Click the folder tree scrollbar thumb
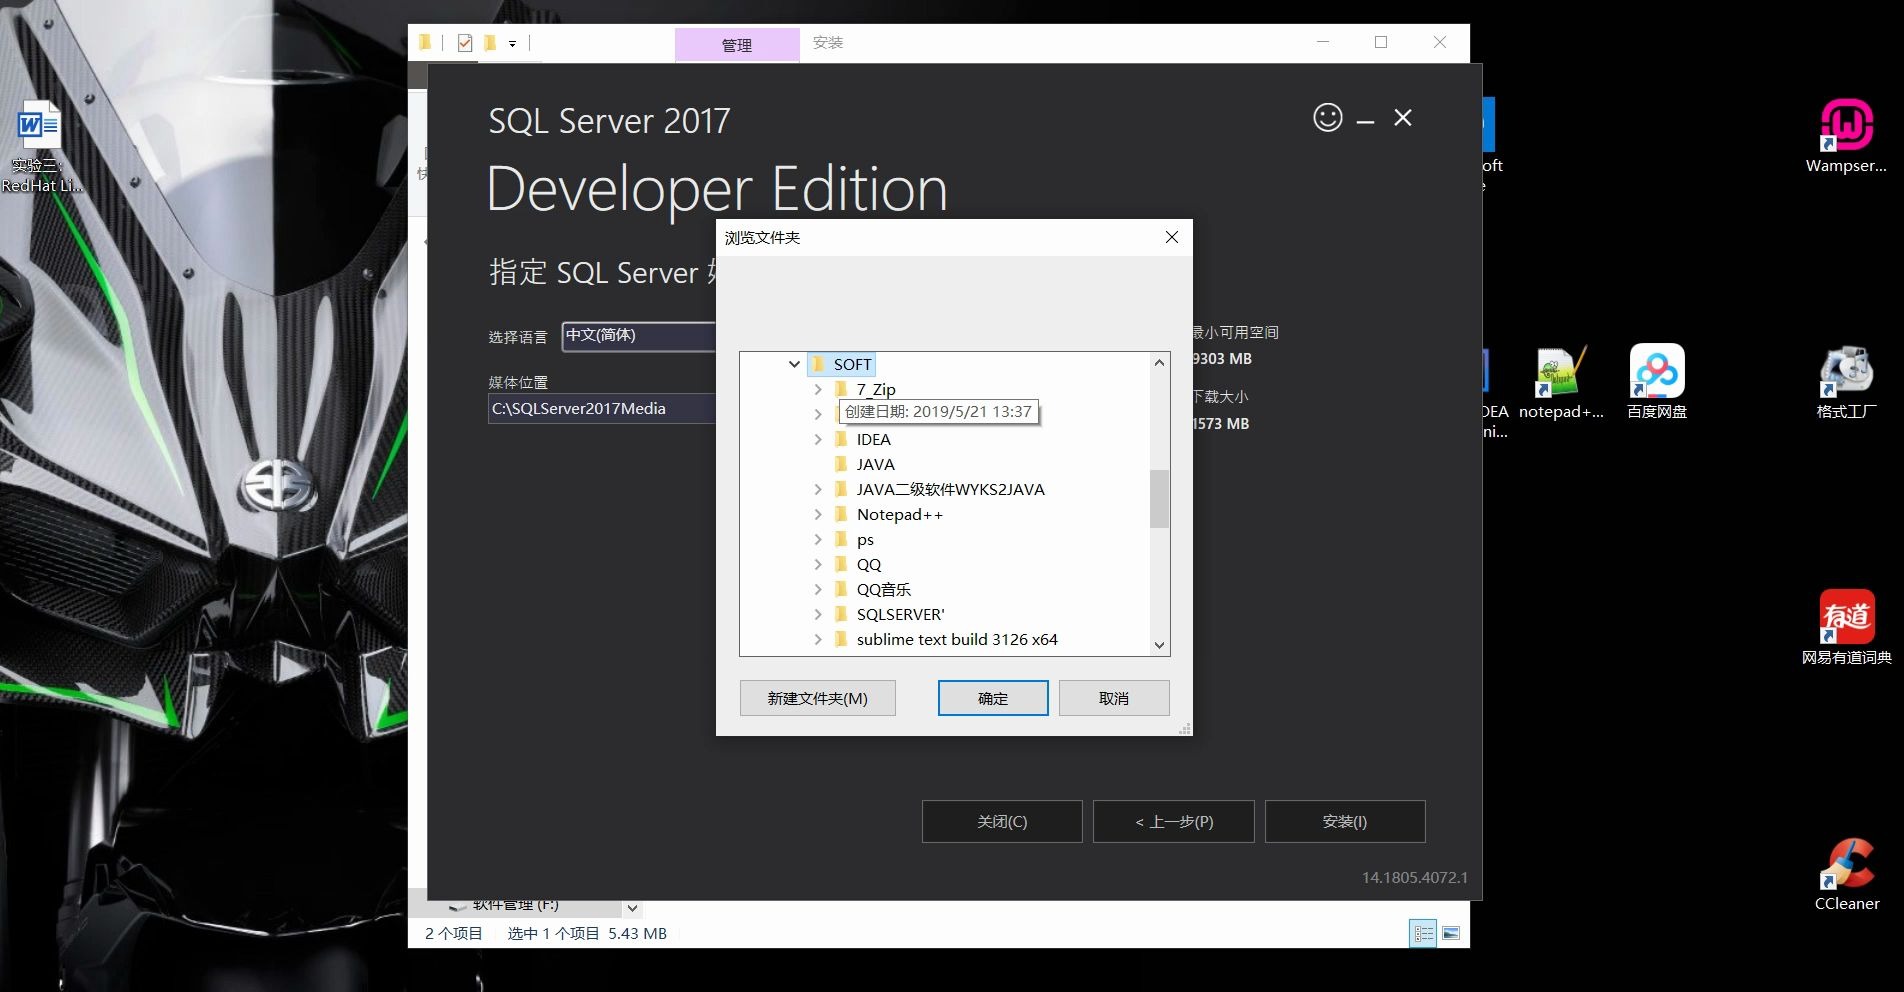This screenshot has height=992, width=1904. click(1159, 498)
